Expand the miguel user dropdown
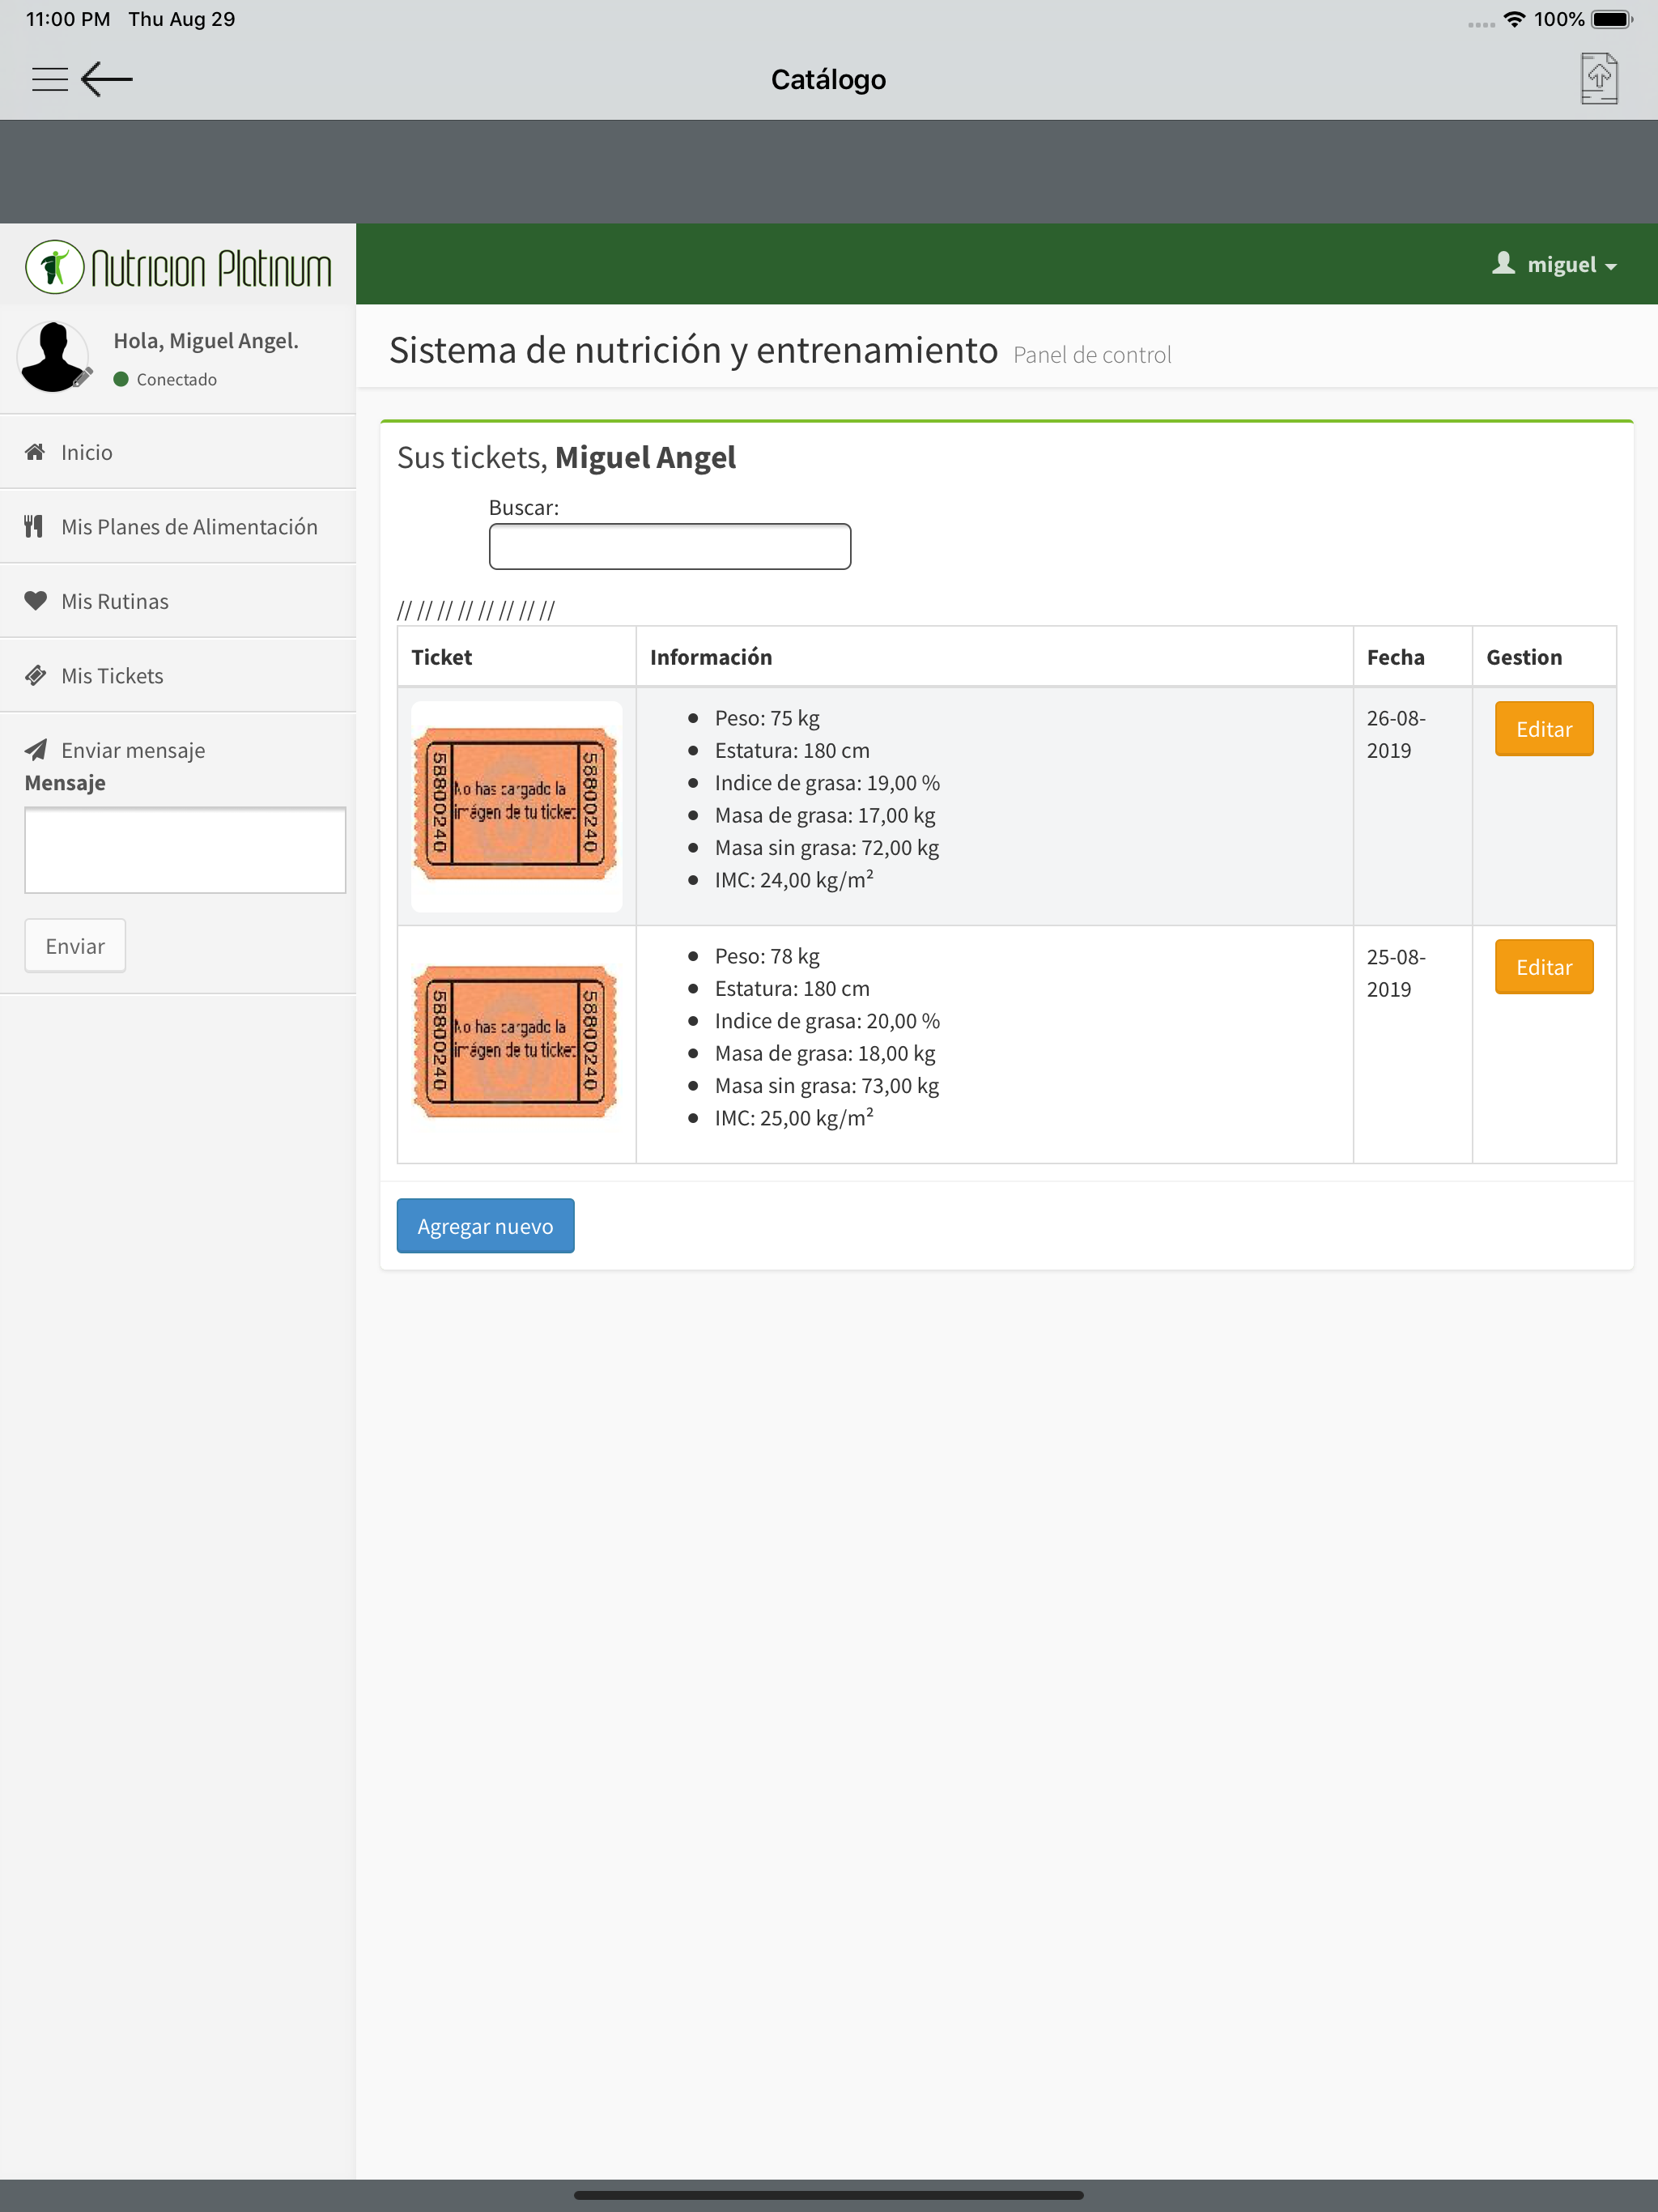1658x2212 pixels. 1555,264
